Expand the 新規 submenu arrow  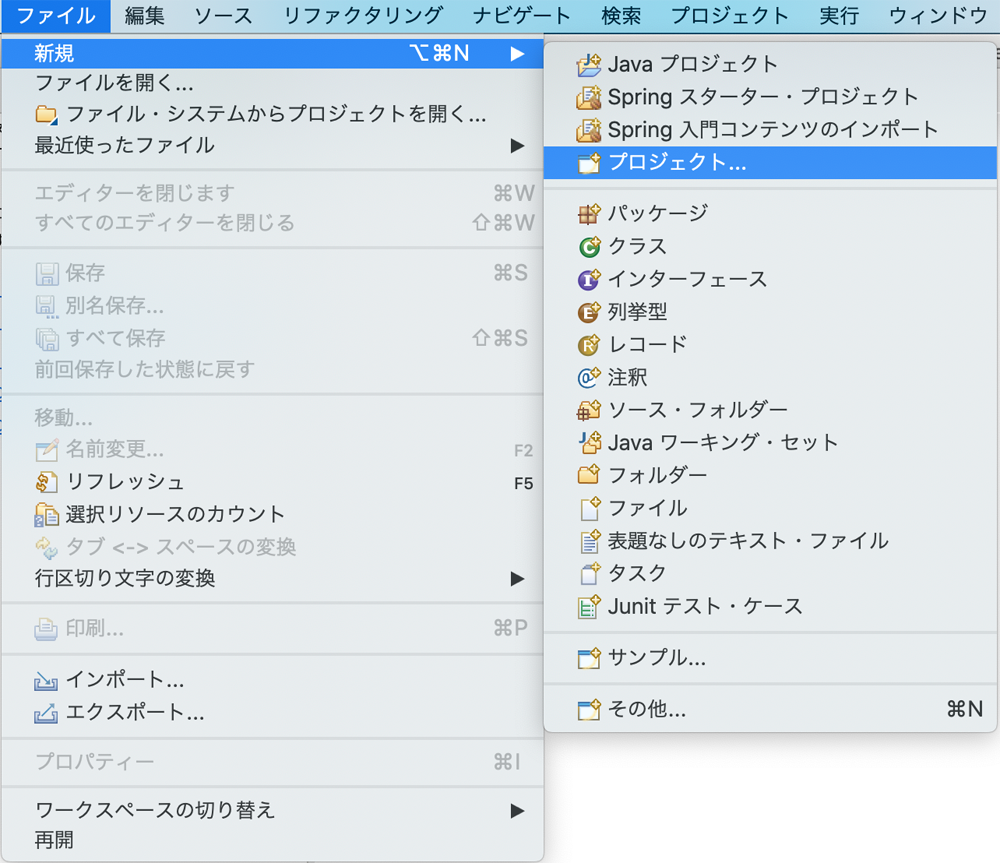[x=517, y=54]
